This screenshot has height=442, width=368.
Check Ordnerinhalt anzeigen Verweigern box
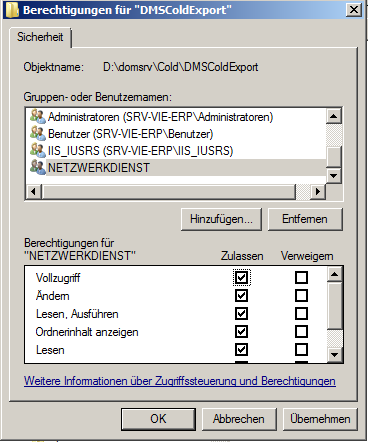(x=301, y=331)
